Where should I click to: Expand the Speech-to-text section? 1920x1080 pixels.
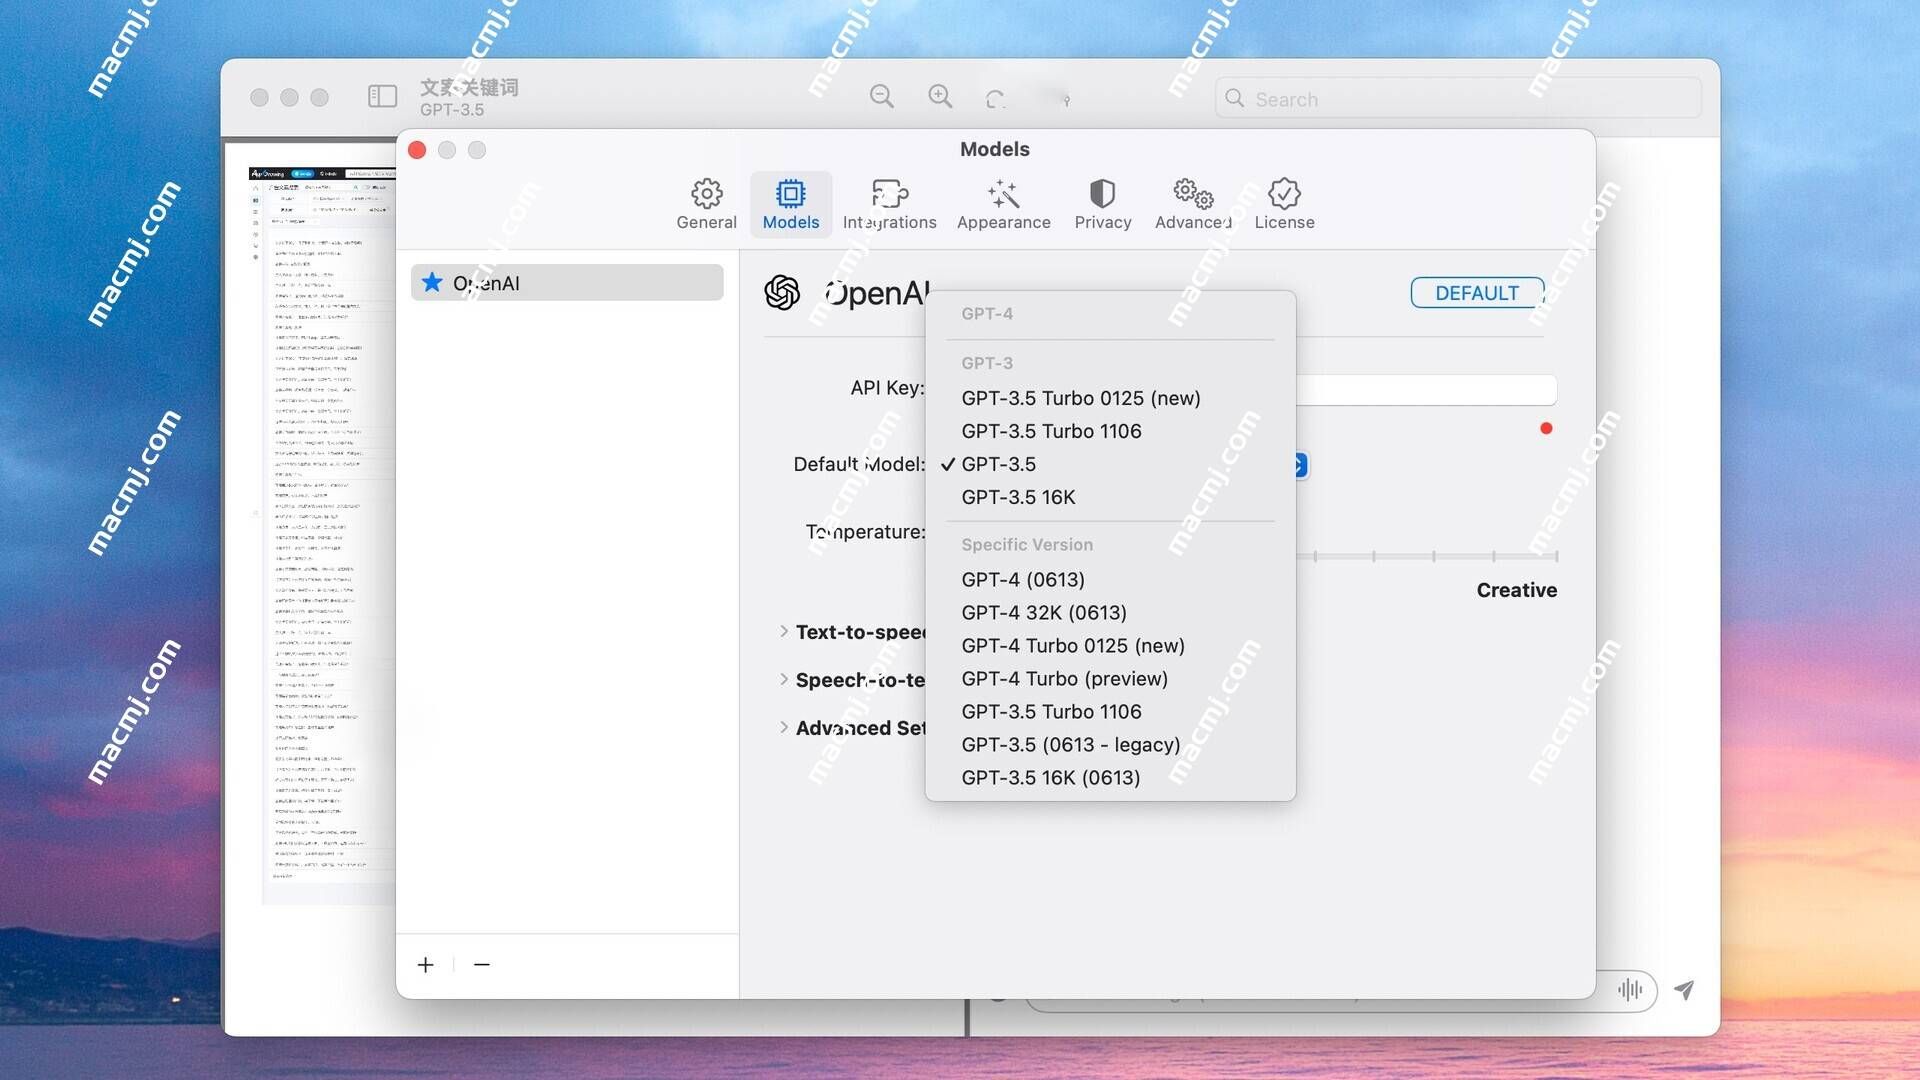[x=784, y=680]
